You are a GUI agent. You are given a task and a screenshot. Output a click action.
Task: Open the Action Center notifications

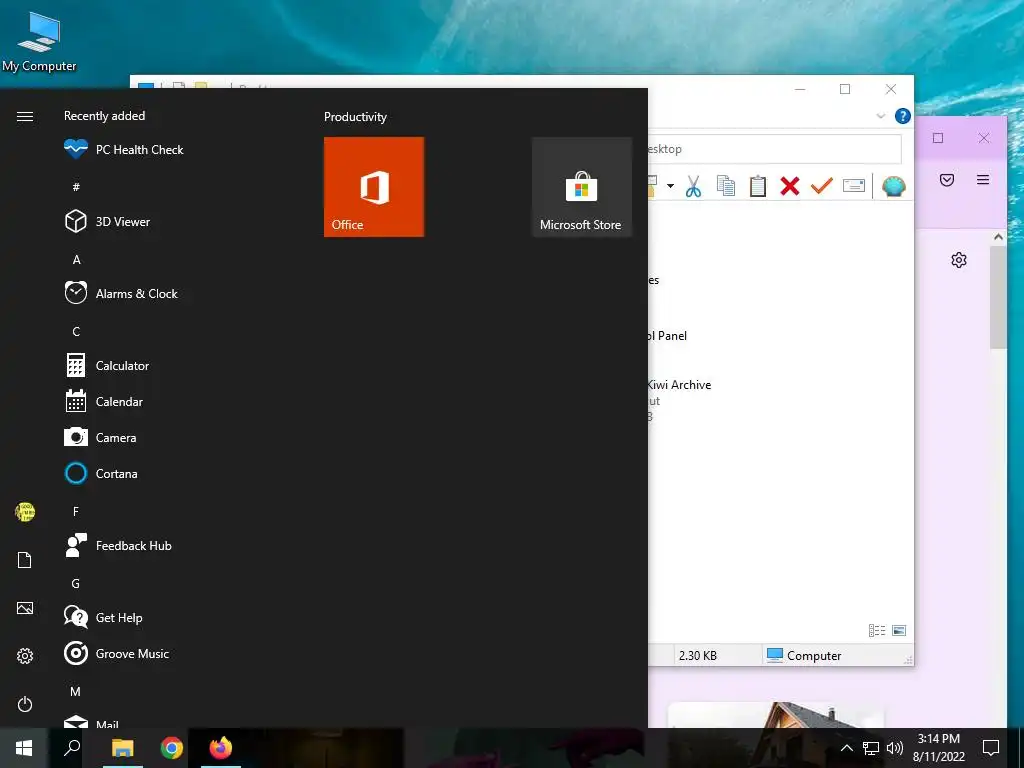pos(991,748)
